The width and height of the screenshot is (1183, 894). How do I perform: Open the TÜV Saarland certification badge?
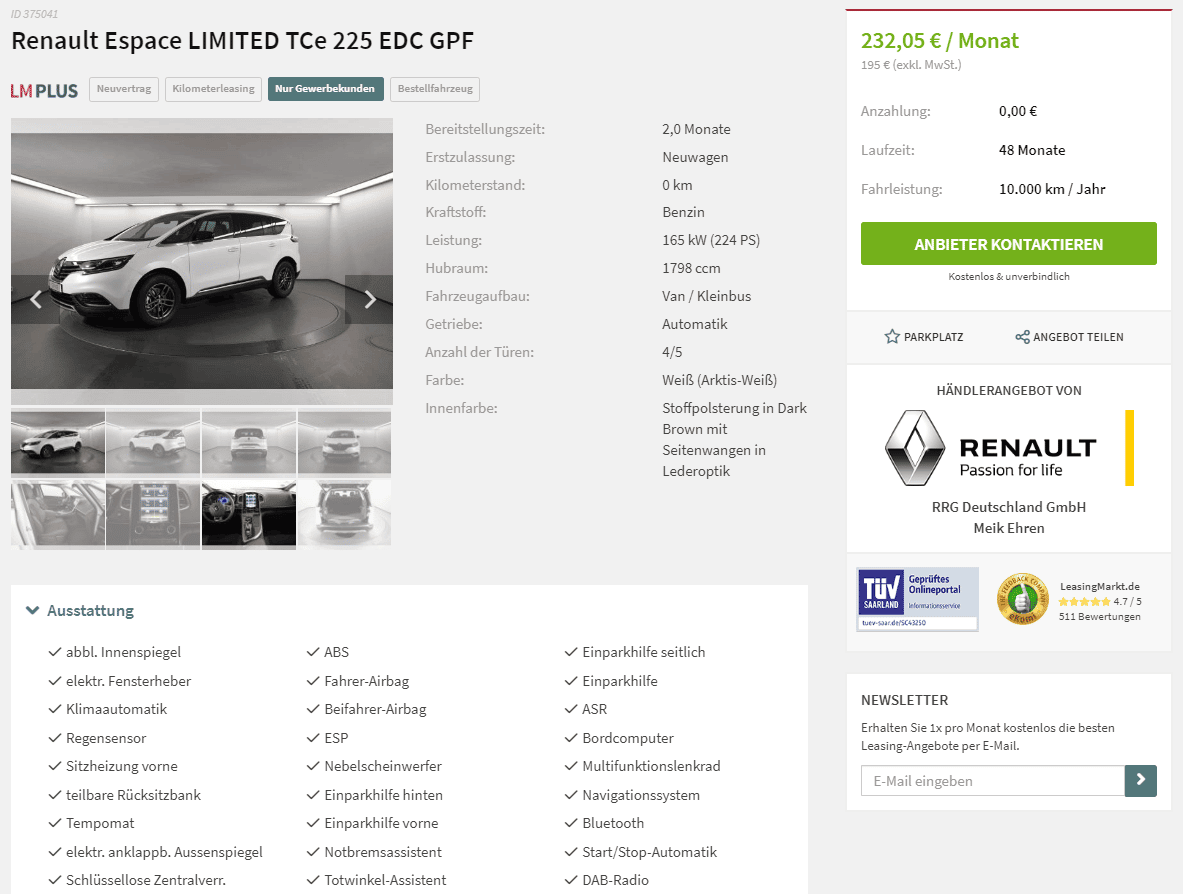pos(917,599)
